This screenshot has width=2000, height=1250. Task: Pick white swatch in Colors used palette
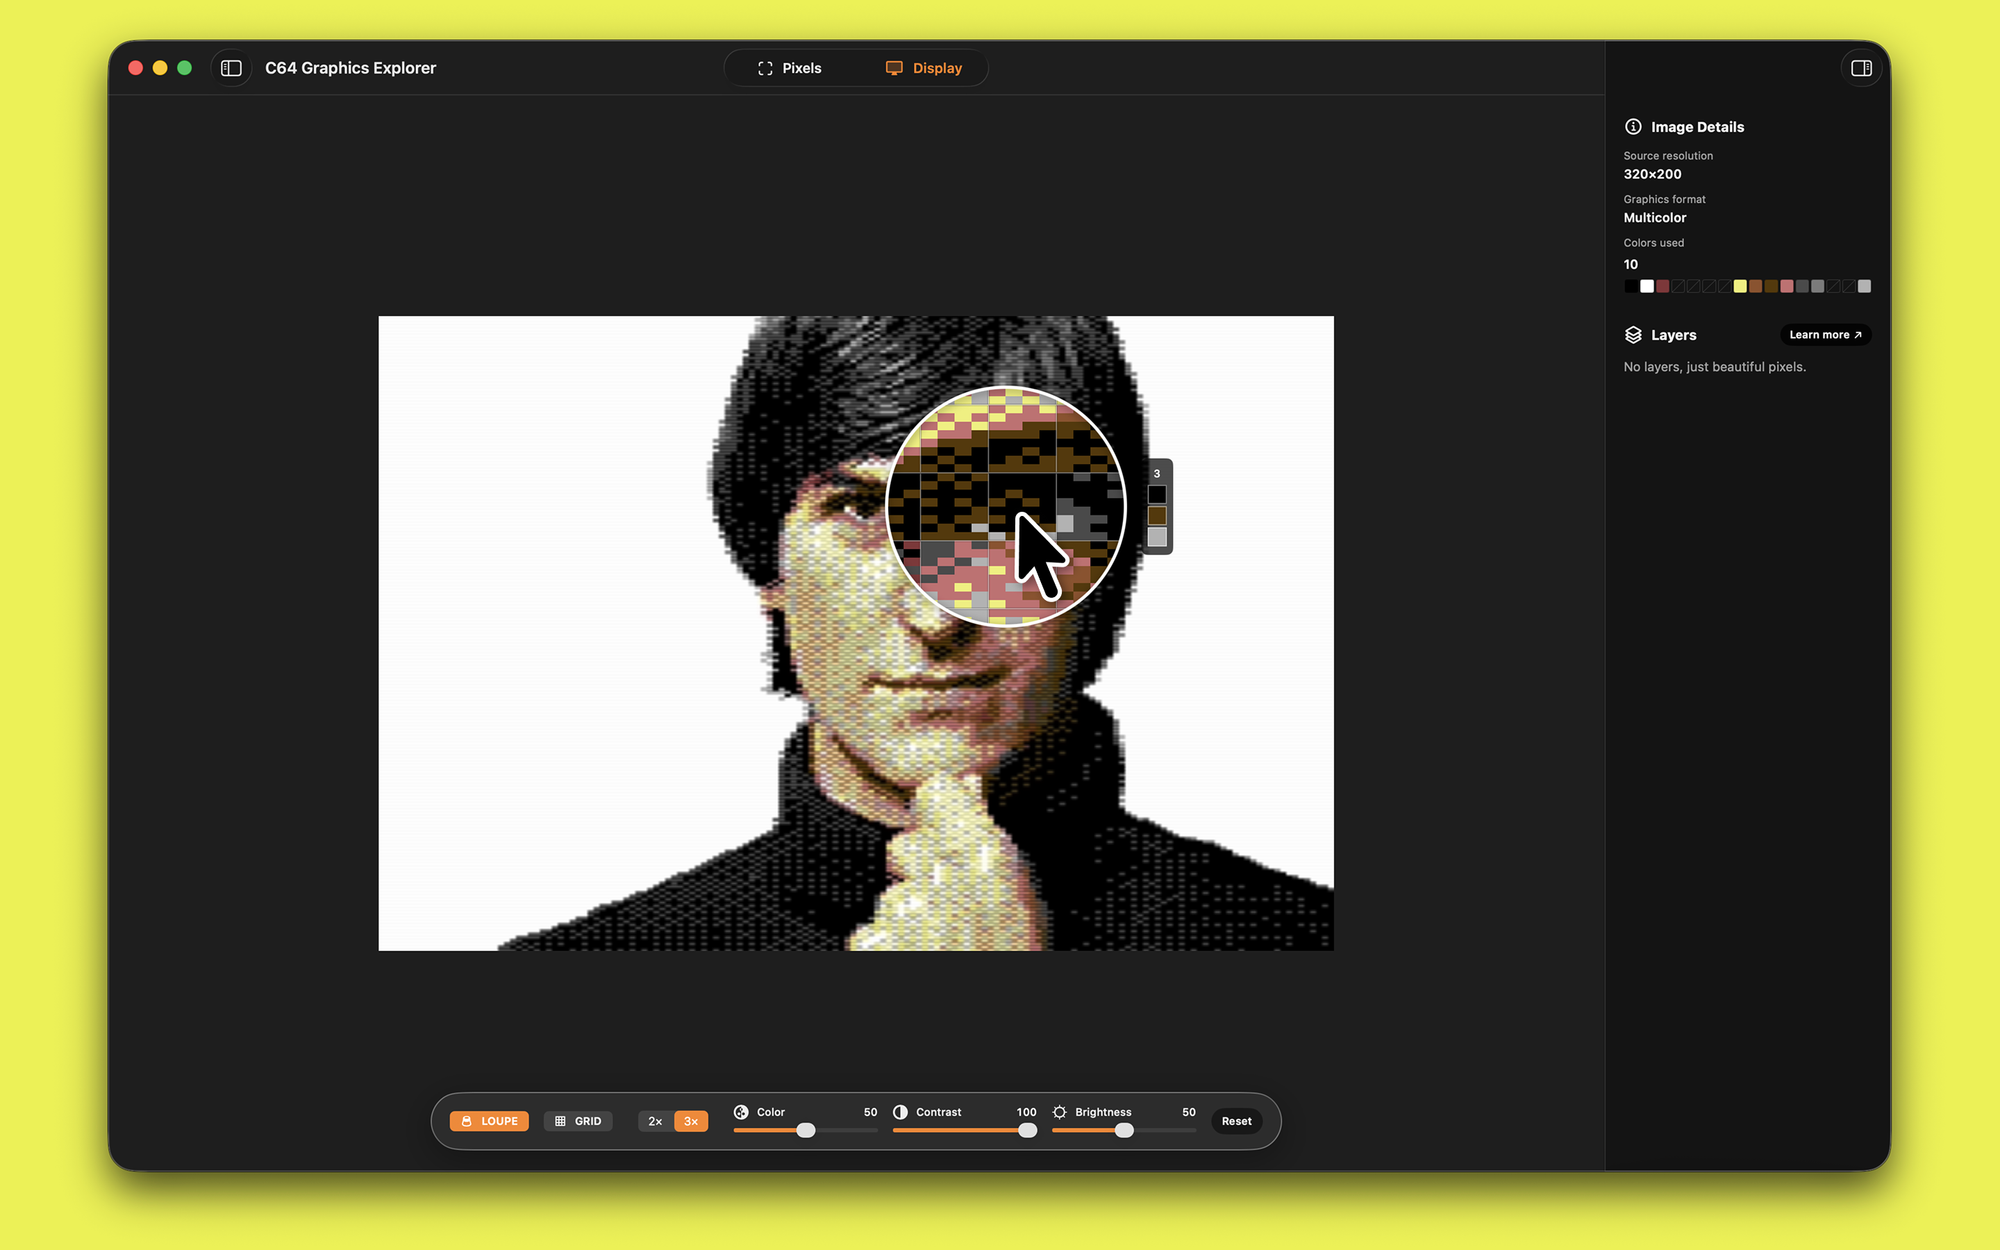coord(1647,287)
